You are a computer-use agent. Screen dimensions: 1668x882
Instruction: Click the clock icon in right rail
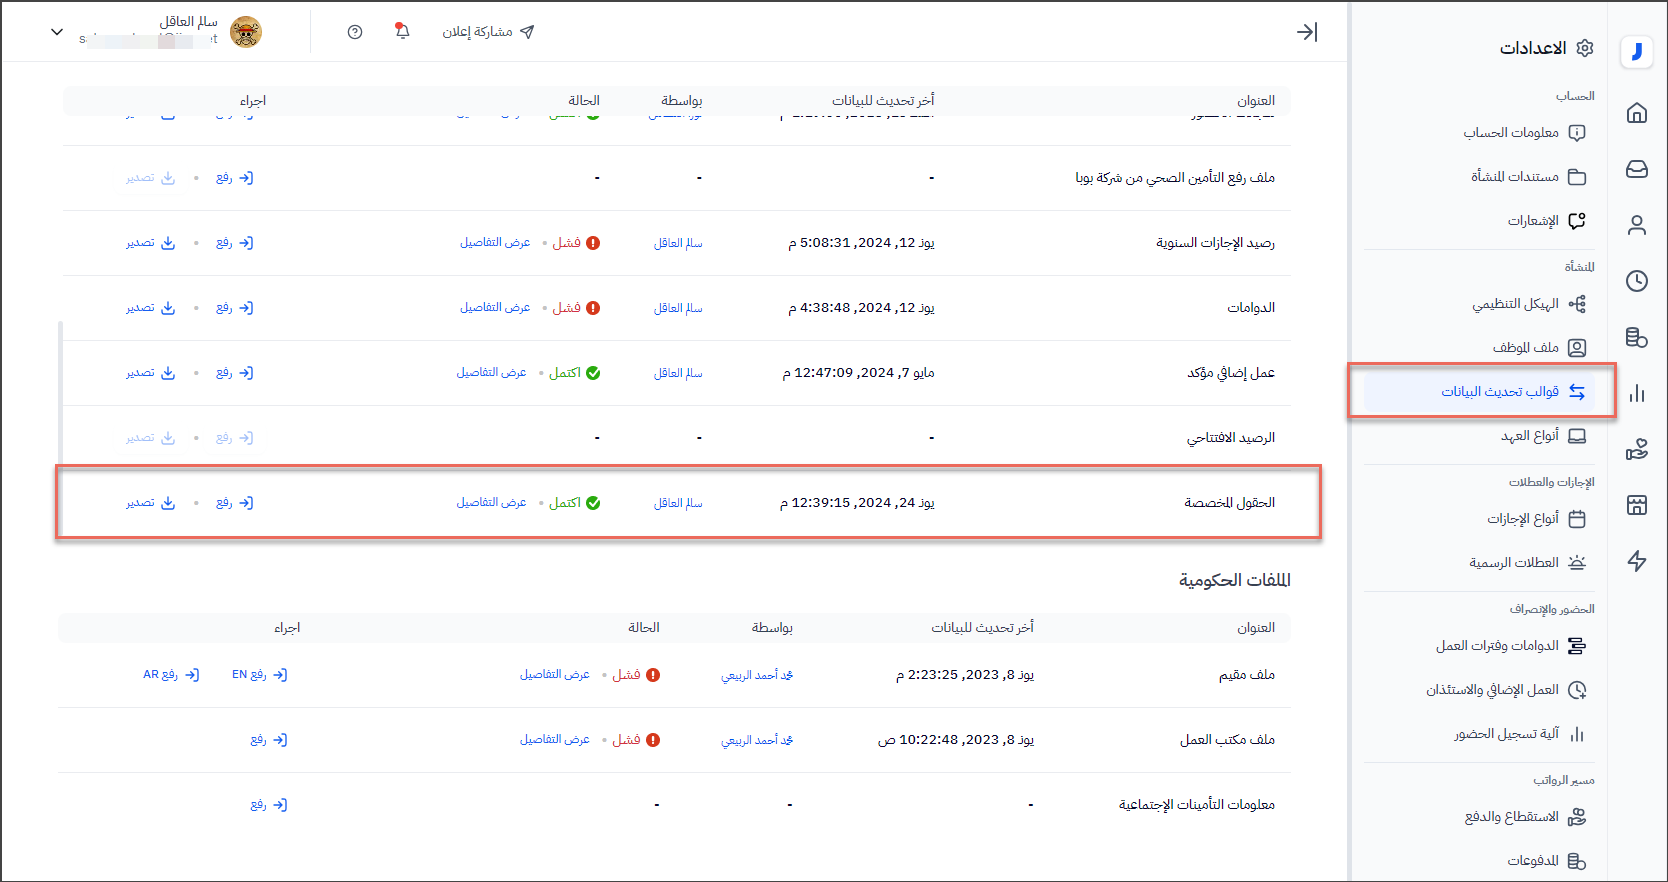point(1636,281)
